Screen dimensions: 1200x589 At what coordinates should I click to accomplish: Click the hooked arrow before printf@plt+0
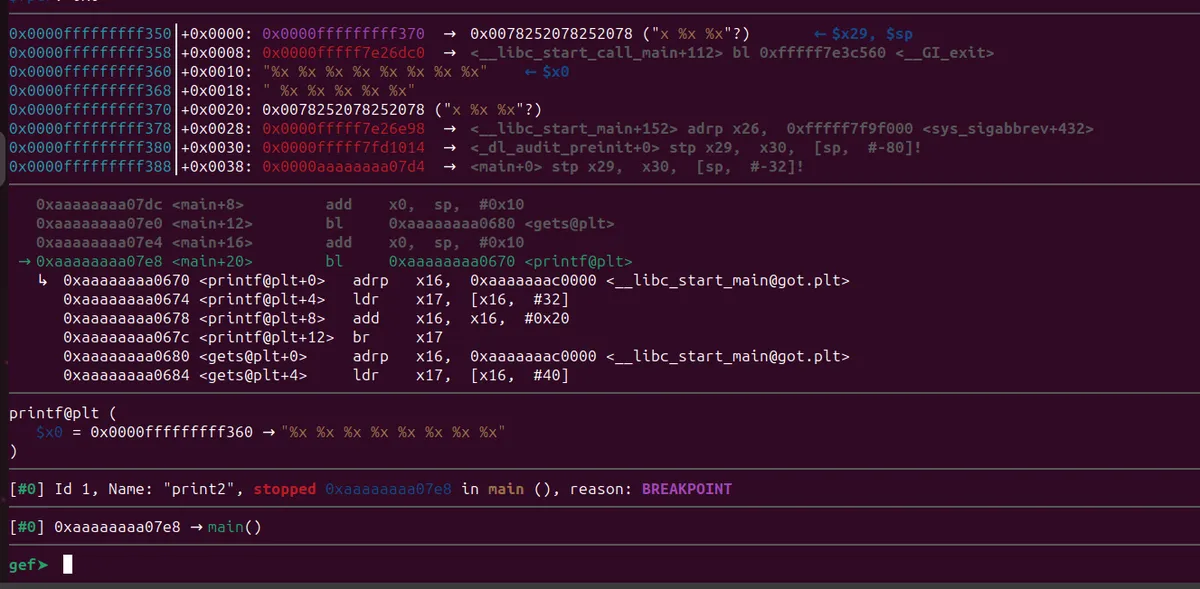tap(43, 281)
